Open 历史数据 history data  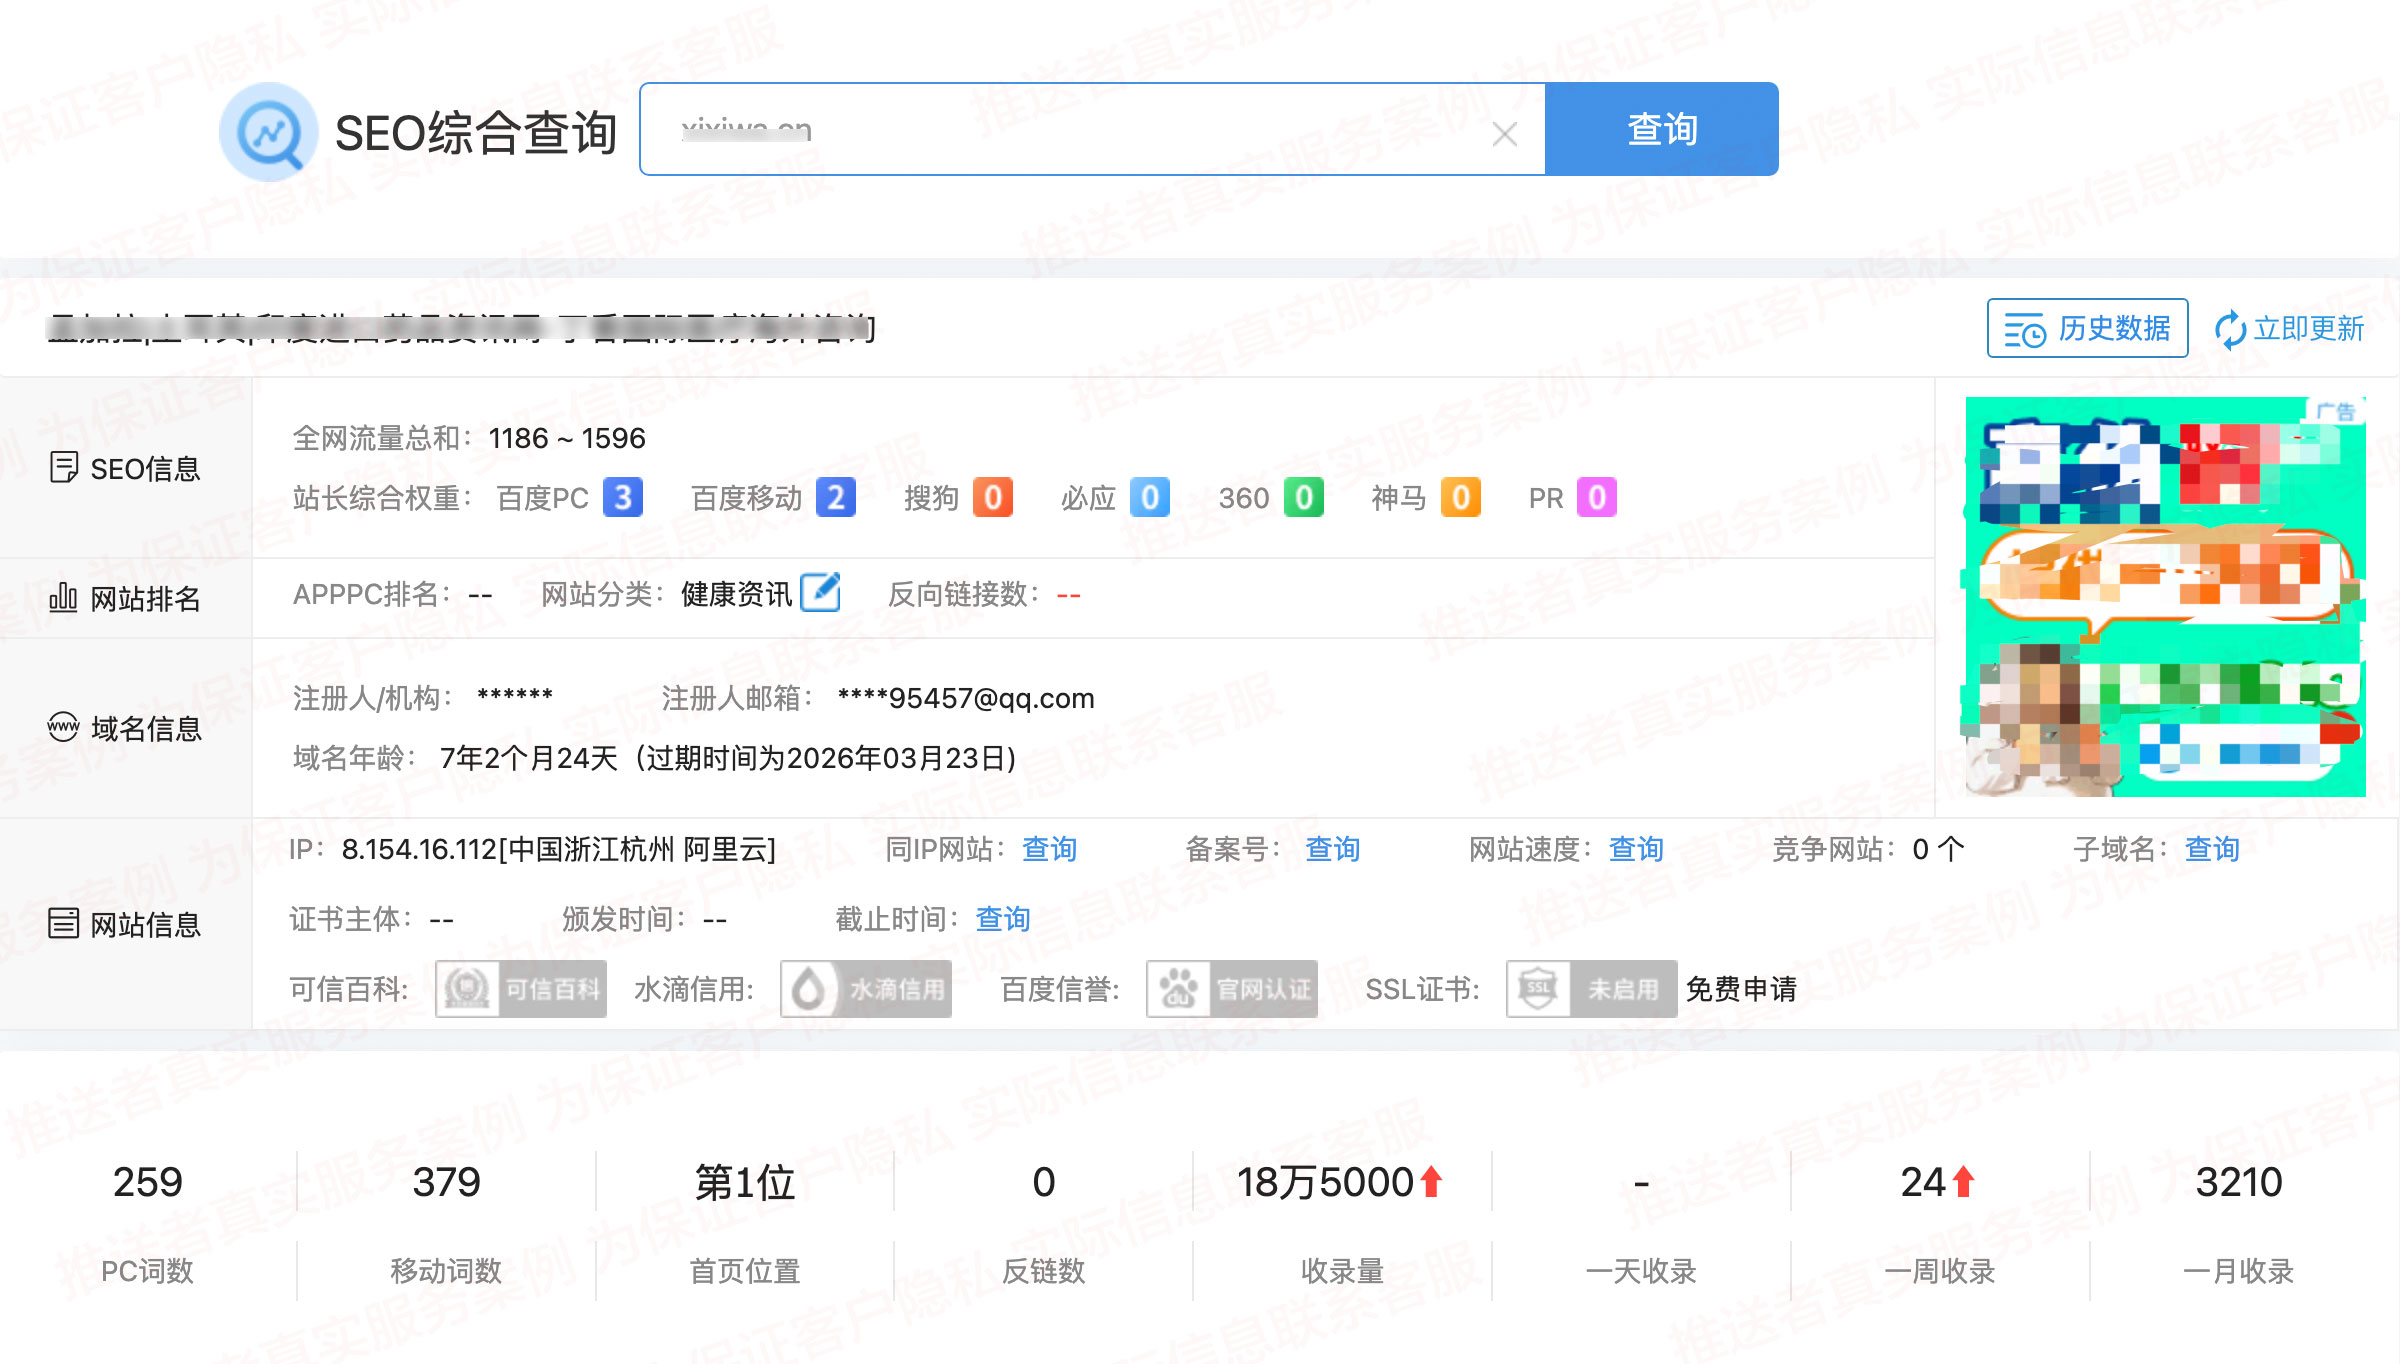coord(2087,328)
